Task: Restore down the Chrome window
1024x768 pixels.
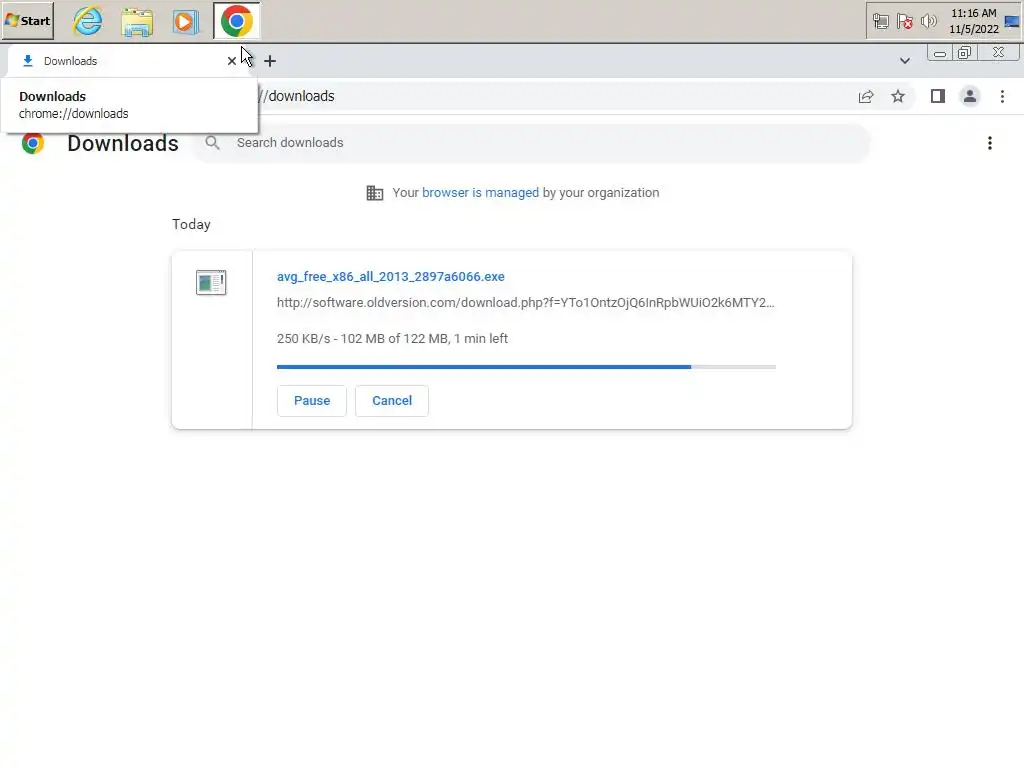Action: tap(965, 53)
